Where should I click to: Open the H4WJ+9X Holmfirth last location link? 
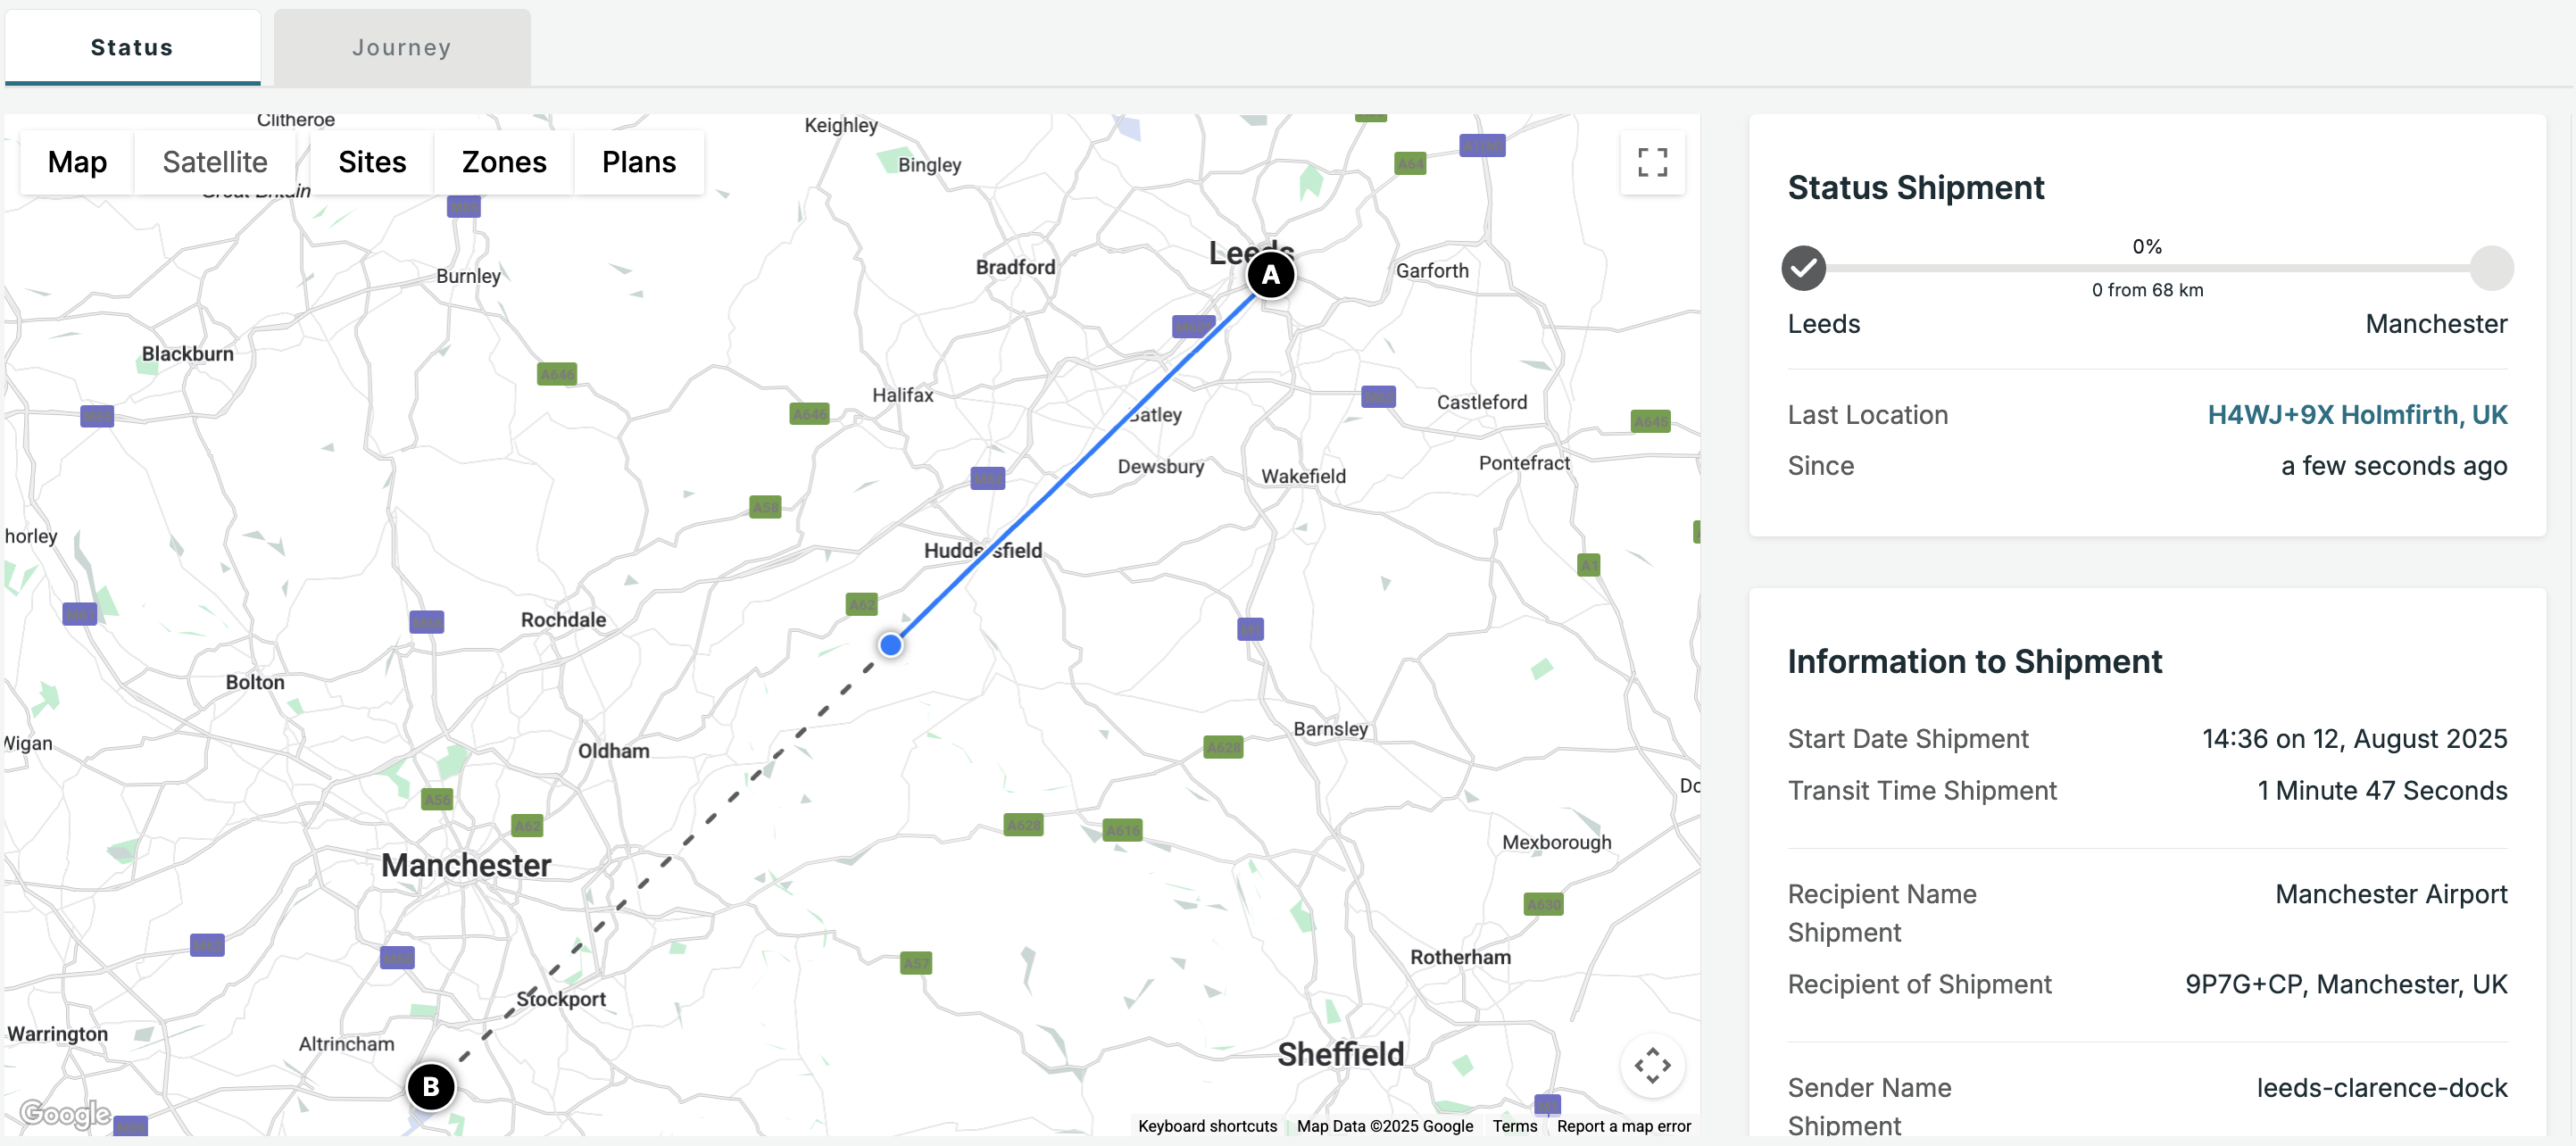click(2356, 415)
